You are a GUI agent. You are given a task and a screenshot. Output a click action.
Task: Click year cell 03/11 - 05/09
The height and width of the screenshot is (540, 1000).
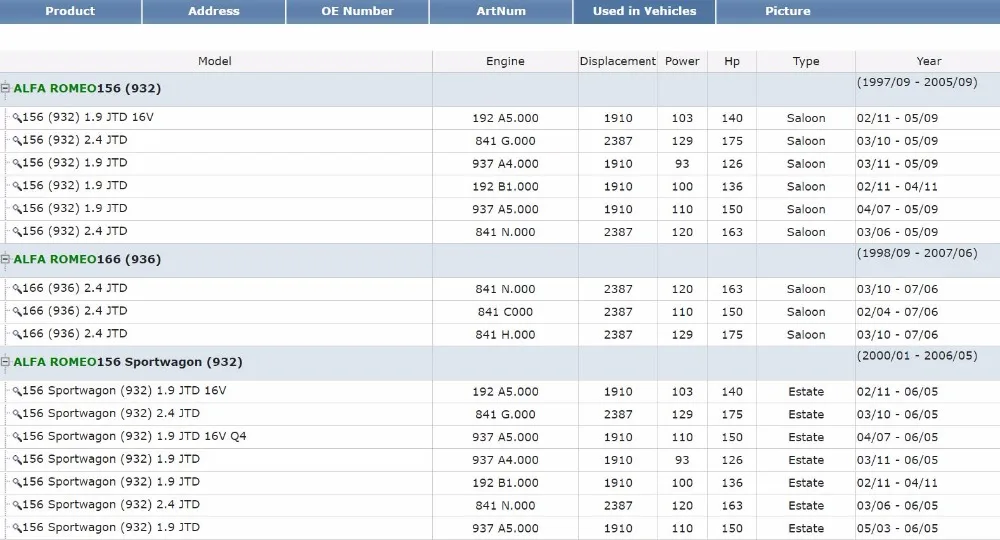coord(897,164)
